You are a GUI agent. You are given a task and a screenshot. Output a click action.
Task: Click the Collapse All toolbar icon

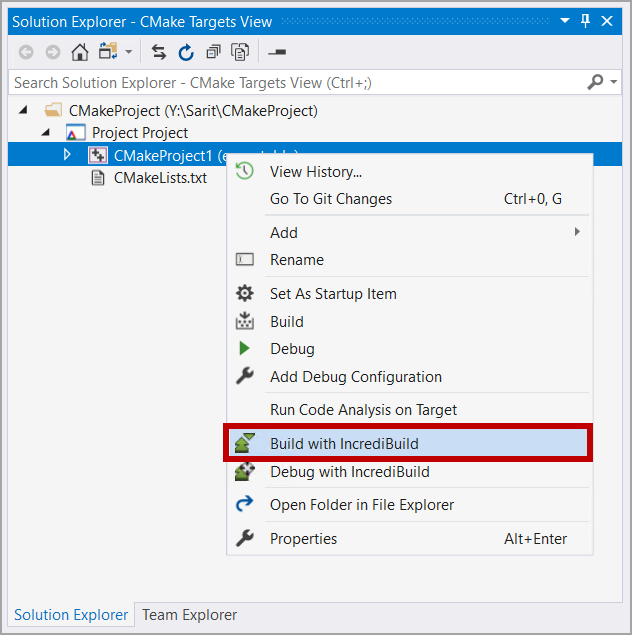tap(213, 53)
